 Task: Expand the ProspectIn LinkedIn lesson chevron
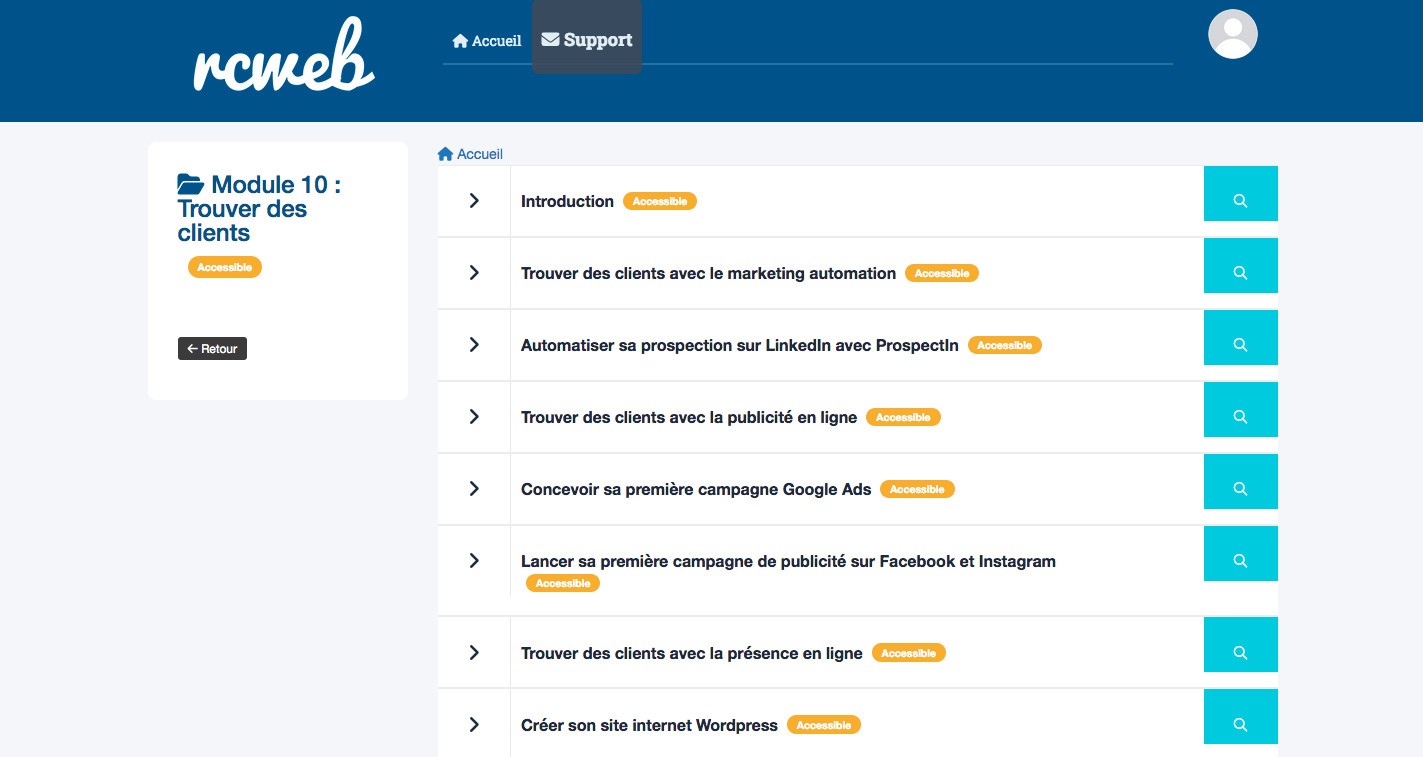474,345
